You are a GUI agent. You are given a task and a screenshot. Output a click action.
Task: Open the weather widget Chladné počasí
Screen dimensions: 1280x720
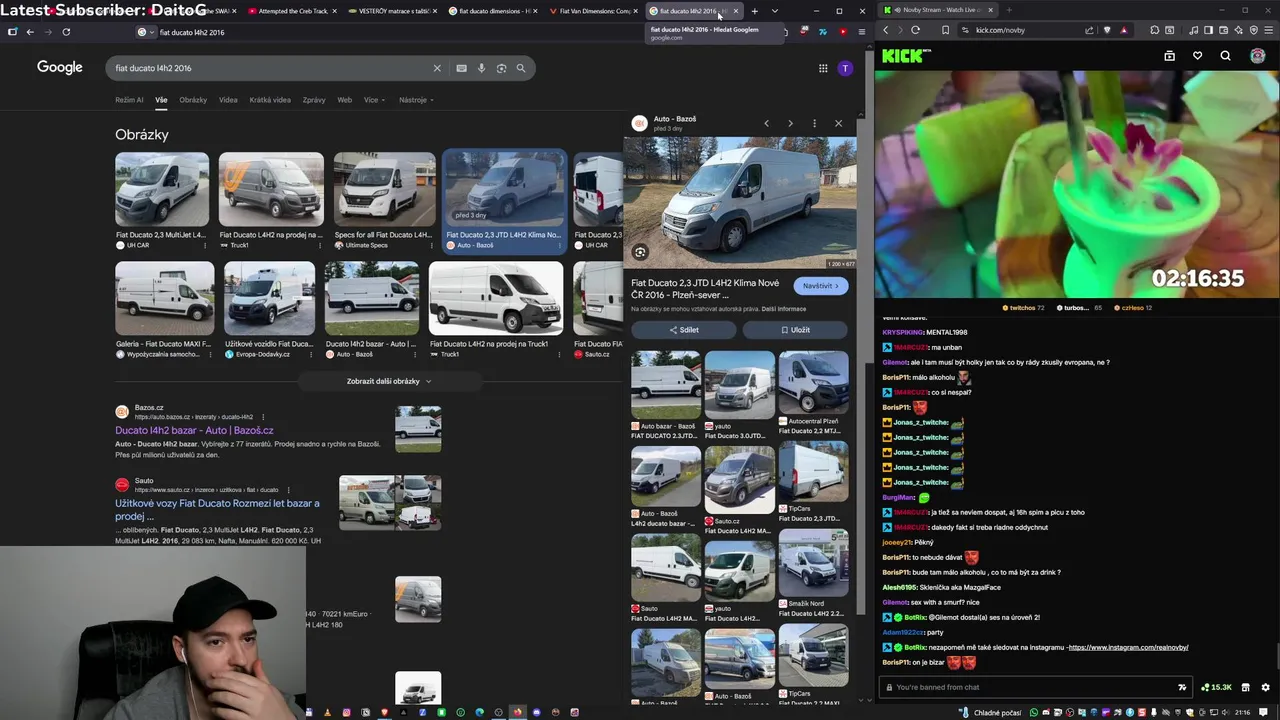click(x=992, y=712)
